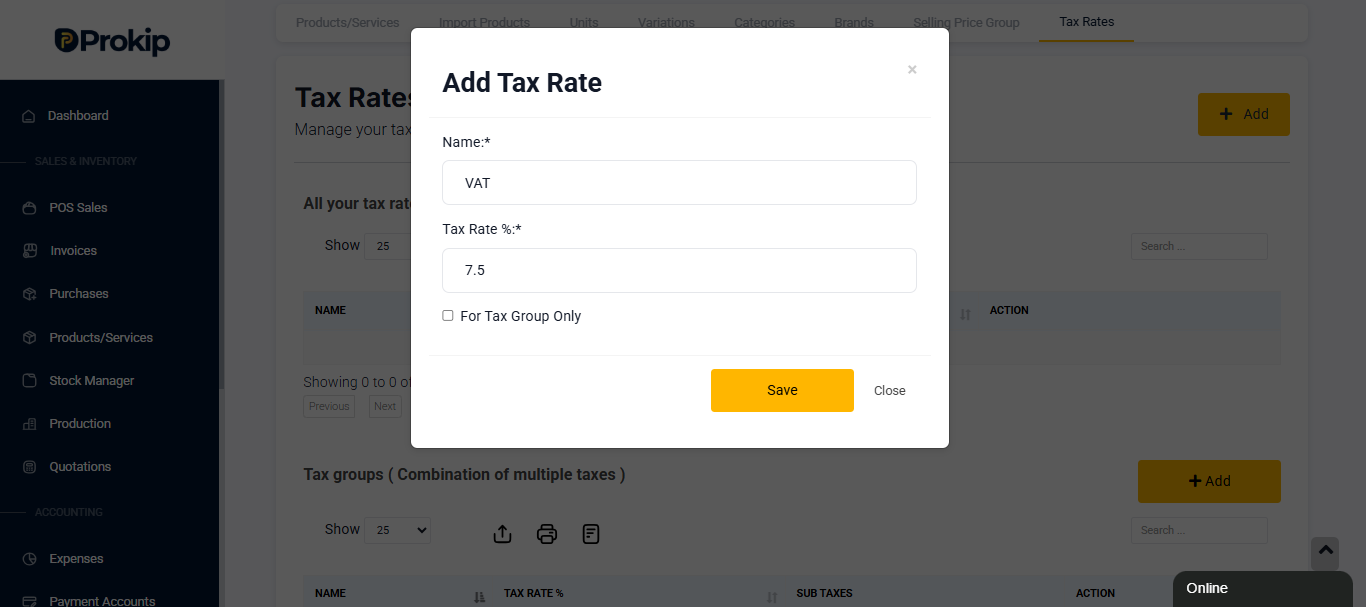Image resolution: width=1366 pixels, height=607 pixels.
Task: Switch to the Selling Price Group tab
Action: point(966,22)
